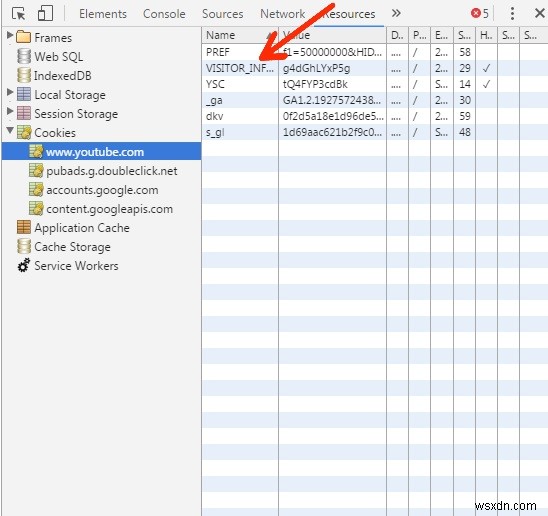The height and width of the screenshot is (516, 548).
Task: Select the dkv cookie row
Action: coord(375,116)
